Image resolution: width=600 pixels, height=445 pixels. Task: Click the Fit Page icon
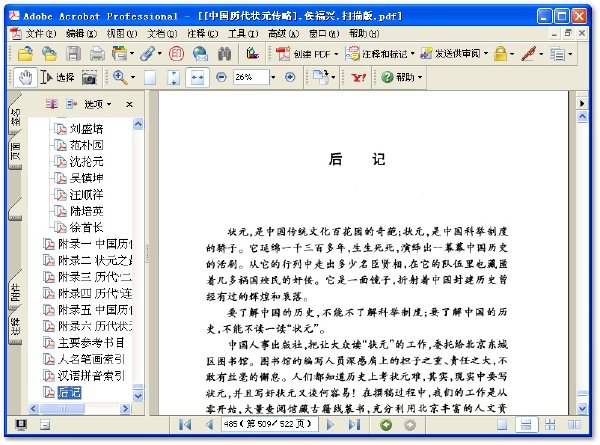173,78
